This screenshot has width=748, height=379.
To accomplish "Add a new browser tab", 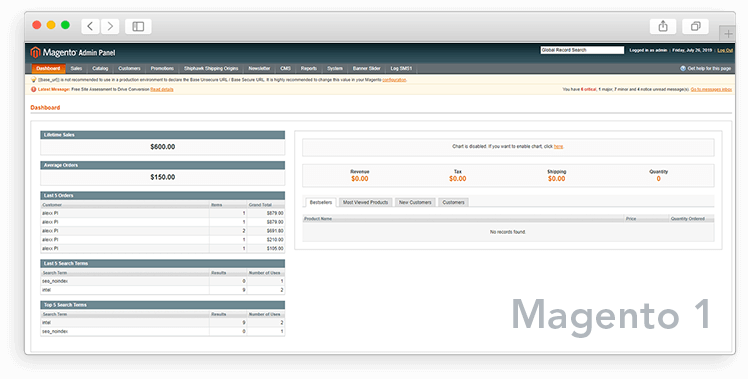I will (x=728, y=33).
